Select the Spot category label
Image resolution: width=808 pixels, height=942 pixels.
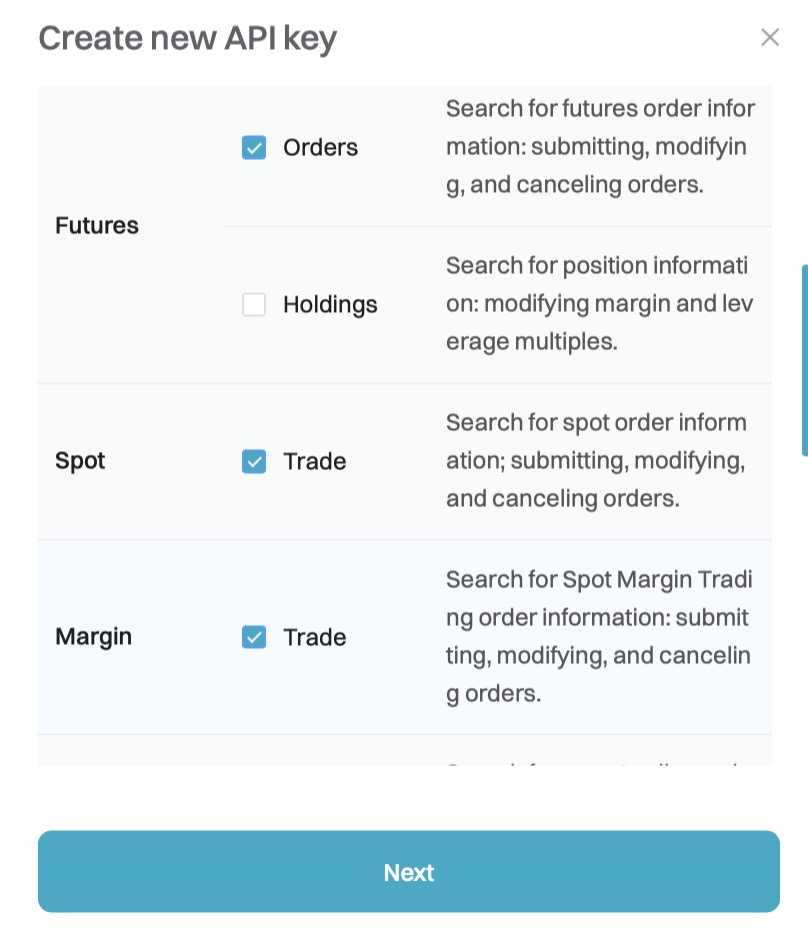80,462
